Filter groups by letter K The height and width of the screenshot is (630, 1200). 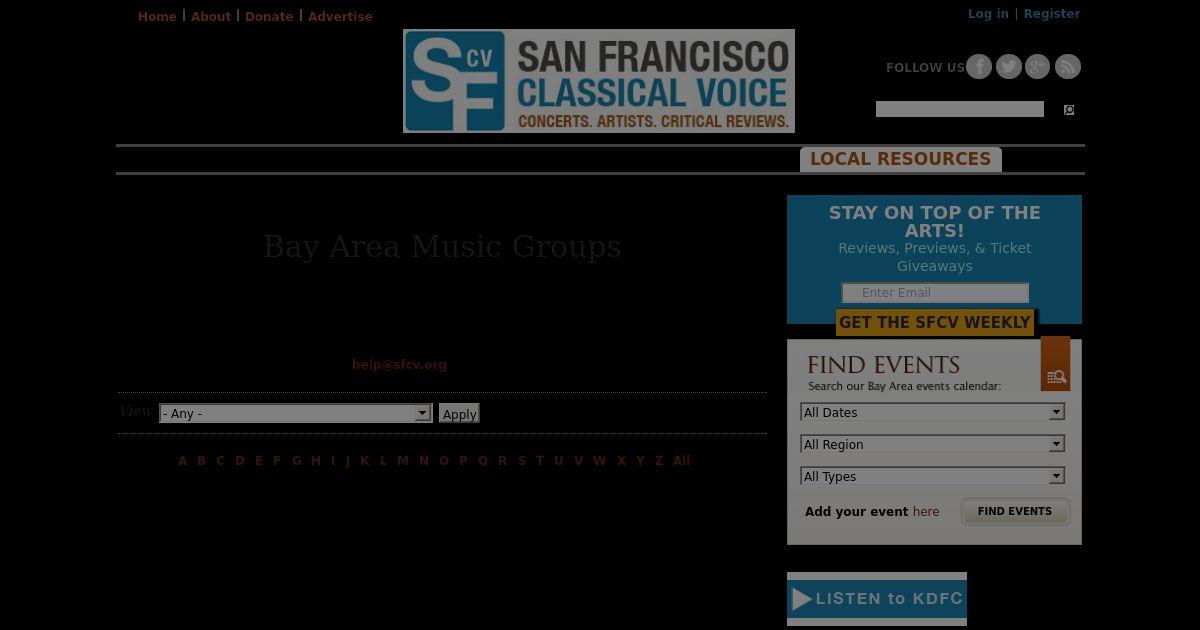pyautogui.click(x=364, y=461)
